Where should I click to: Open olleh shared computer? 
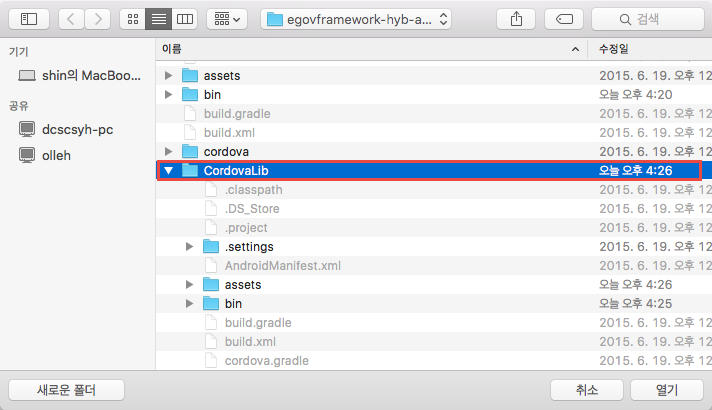tap(56, 154)
